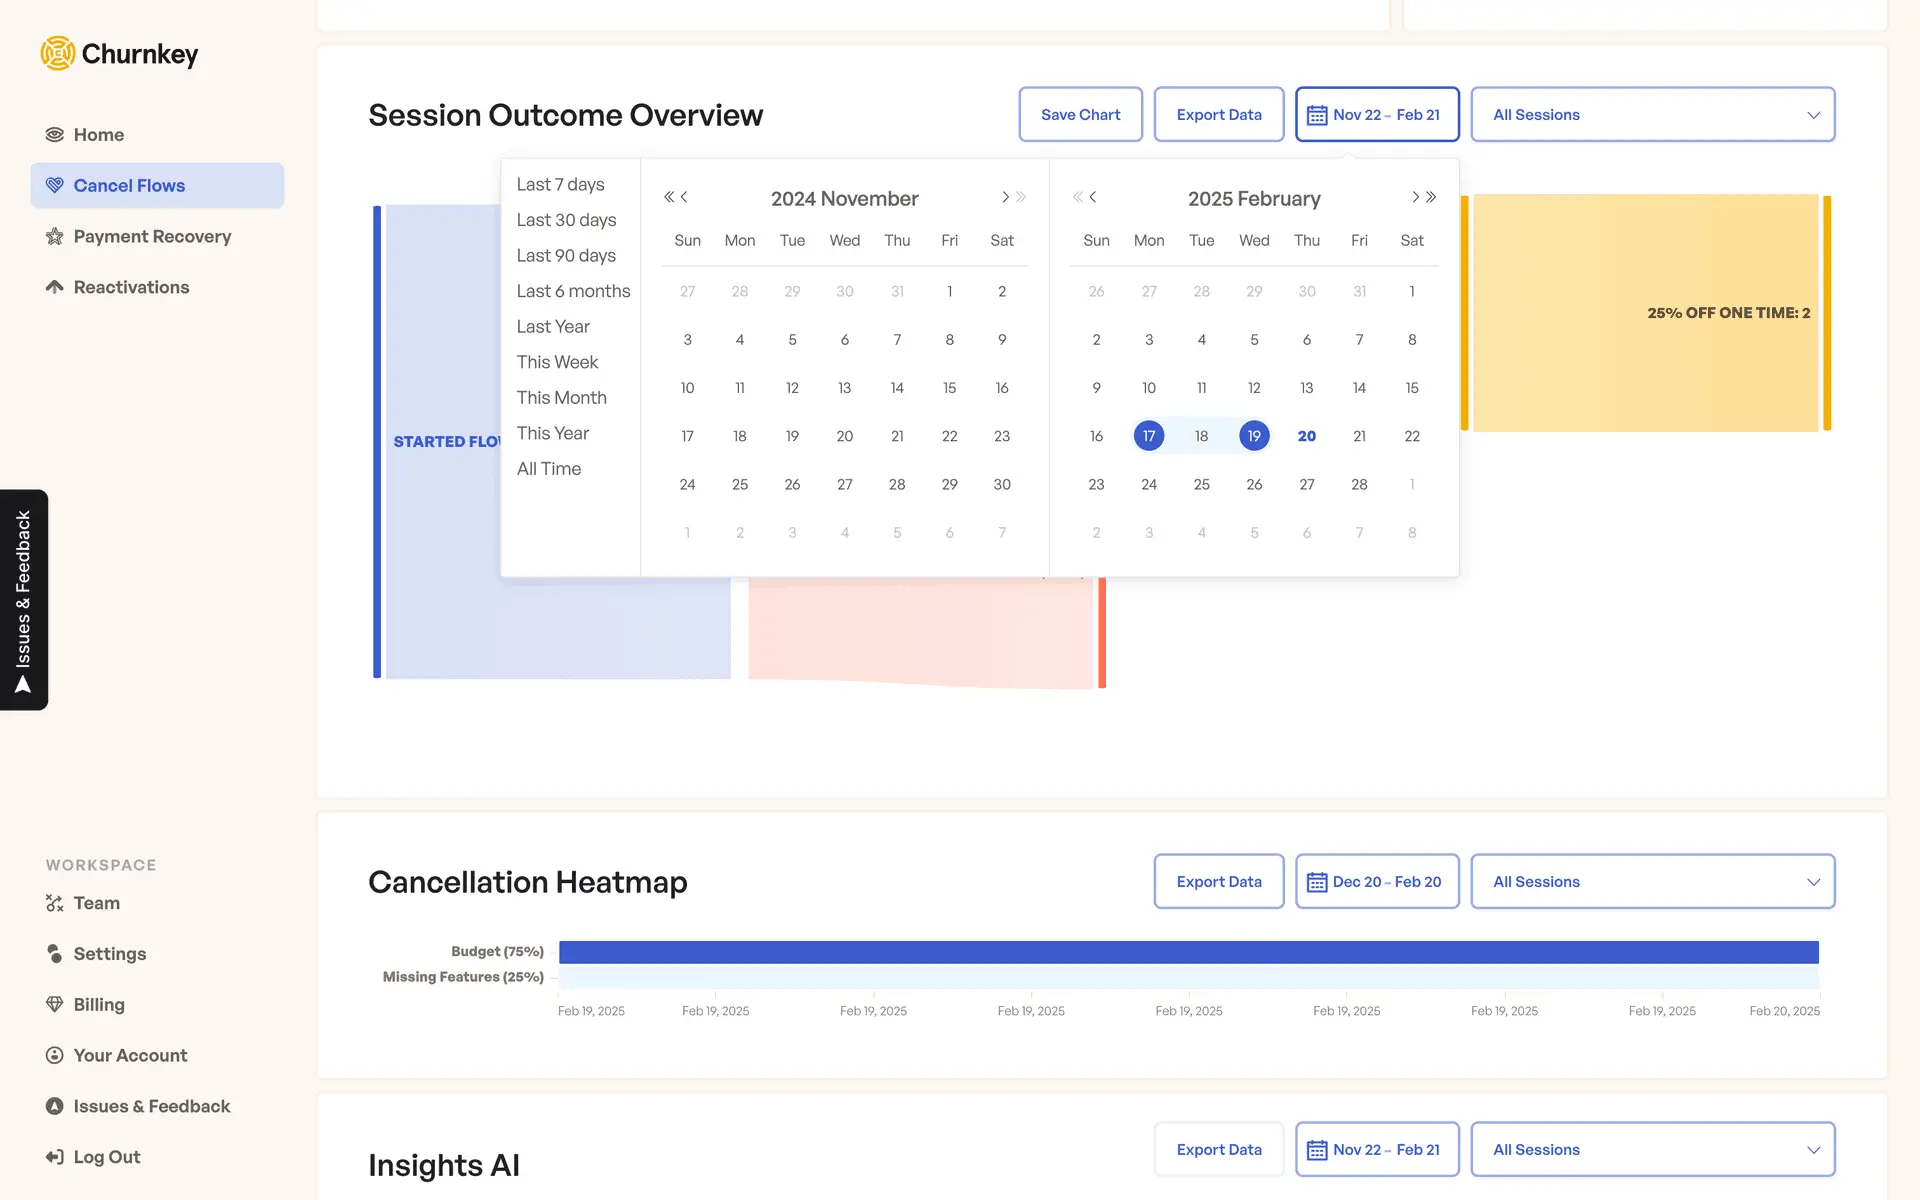Click the Churnkey logo icon
The height and width of the screenshot is (1200, 1920).
coord(57,53)
